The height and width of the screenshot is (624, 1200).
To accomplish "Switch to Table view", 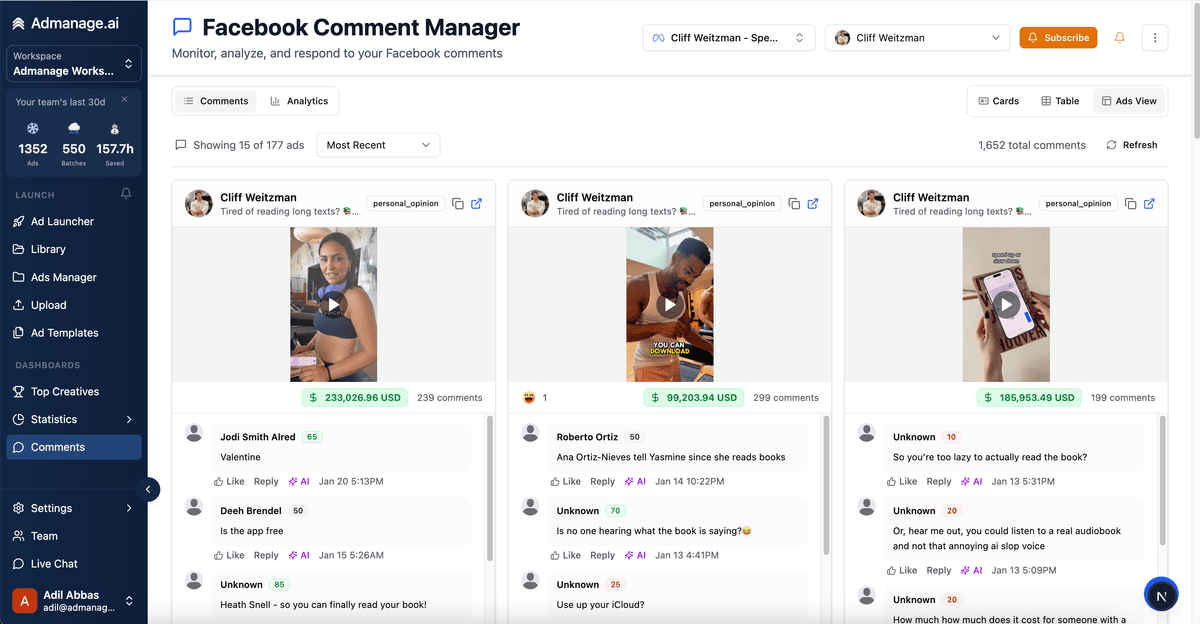I will 1061,101.
